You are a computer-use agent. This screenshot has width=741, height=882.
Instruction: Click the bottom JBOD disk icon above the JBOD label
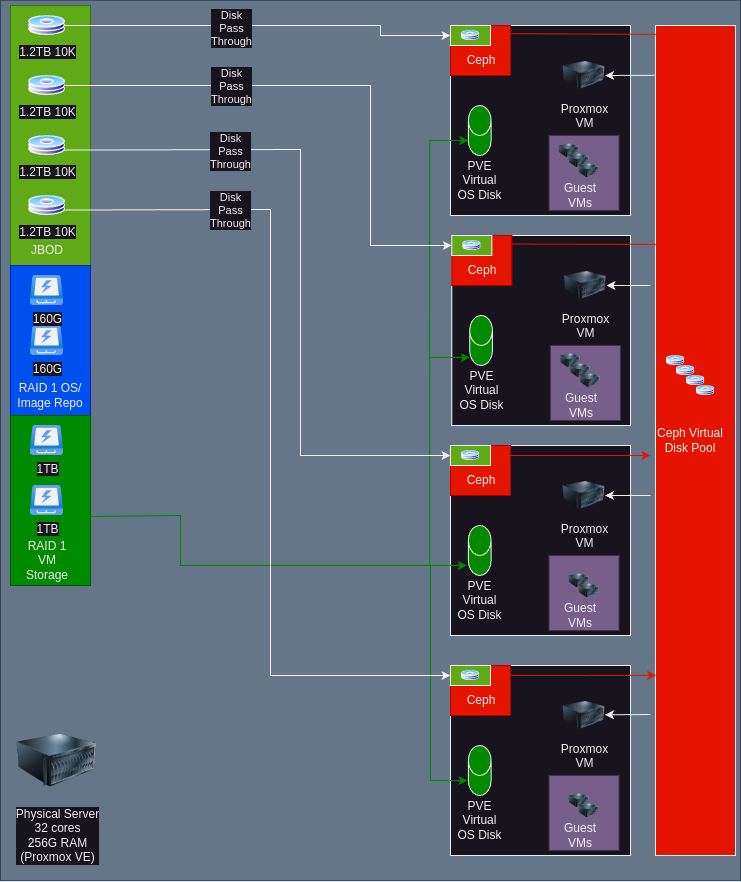(x=46, y=205)
